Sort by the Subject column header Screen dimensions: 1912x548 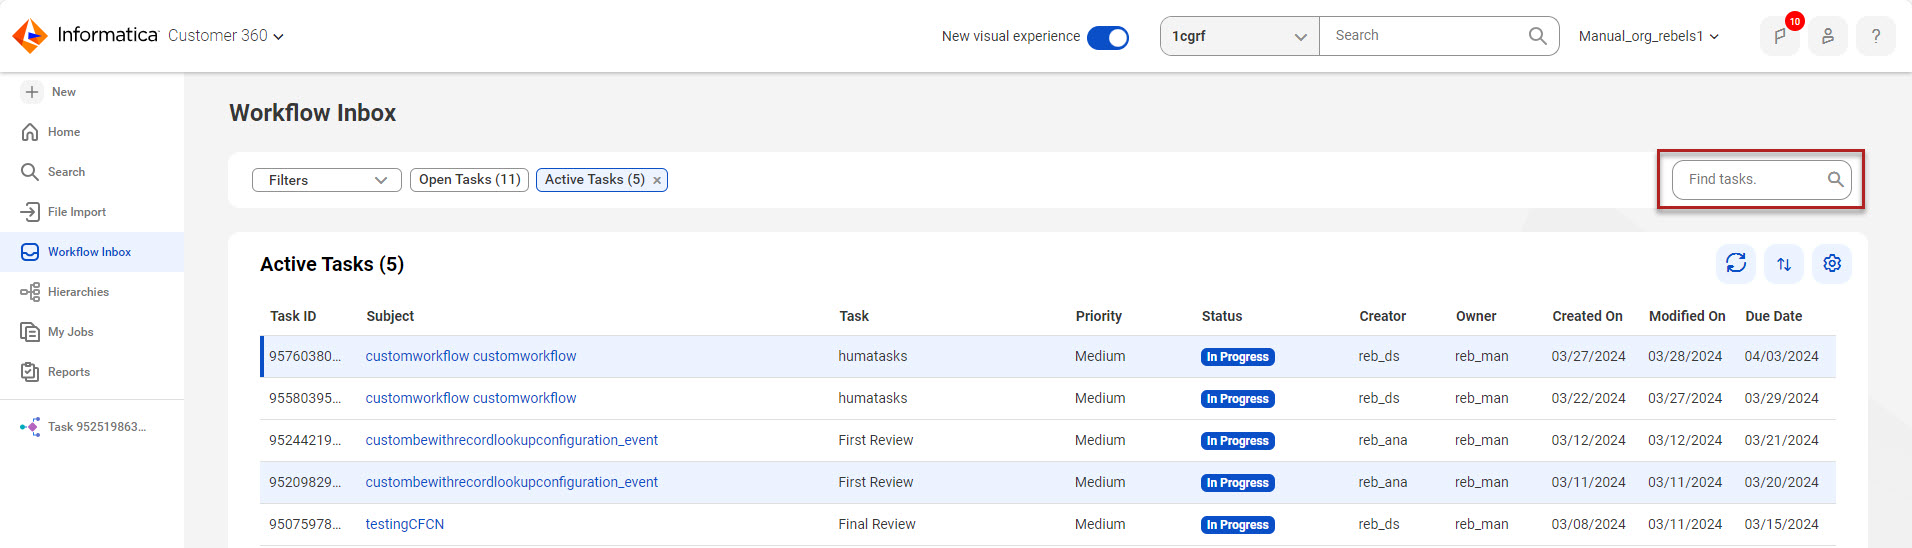coord(390,316)
